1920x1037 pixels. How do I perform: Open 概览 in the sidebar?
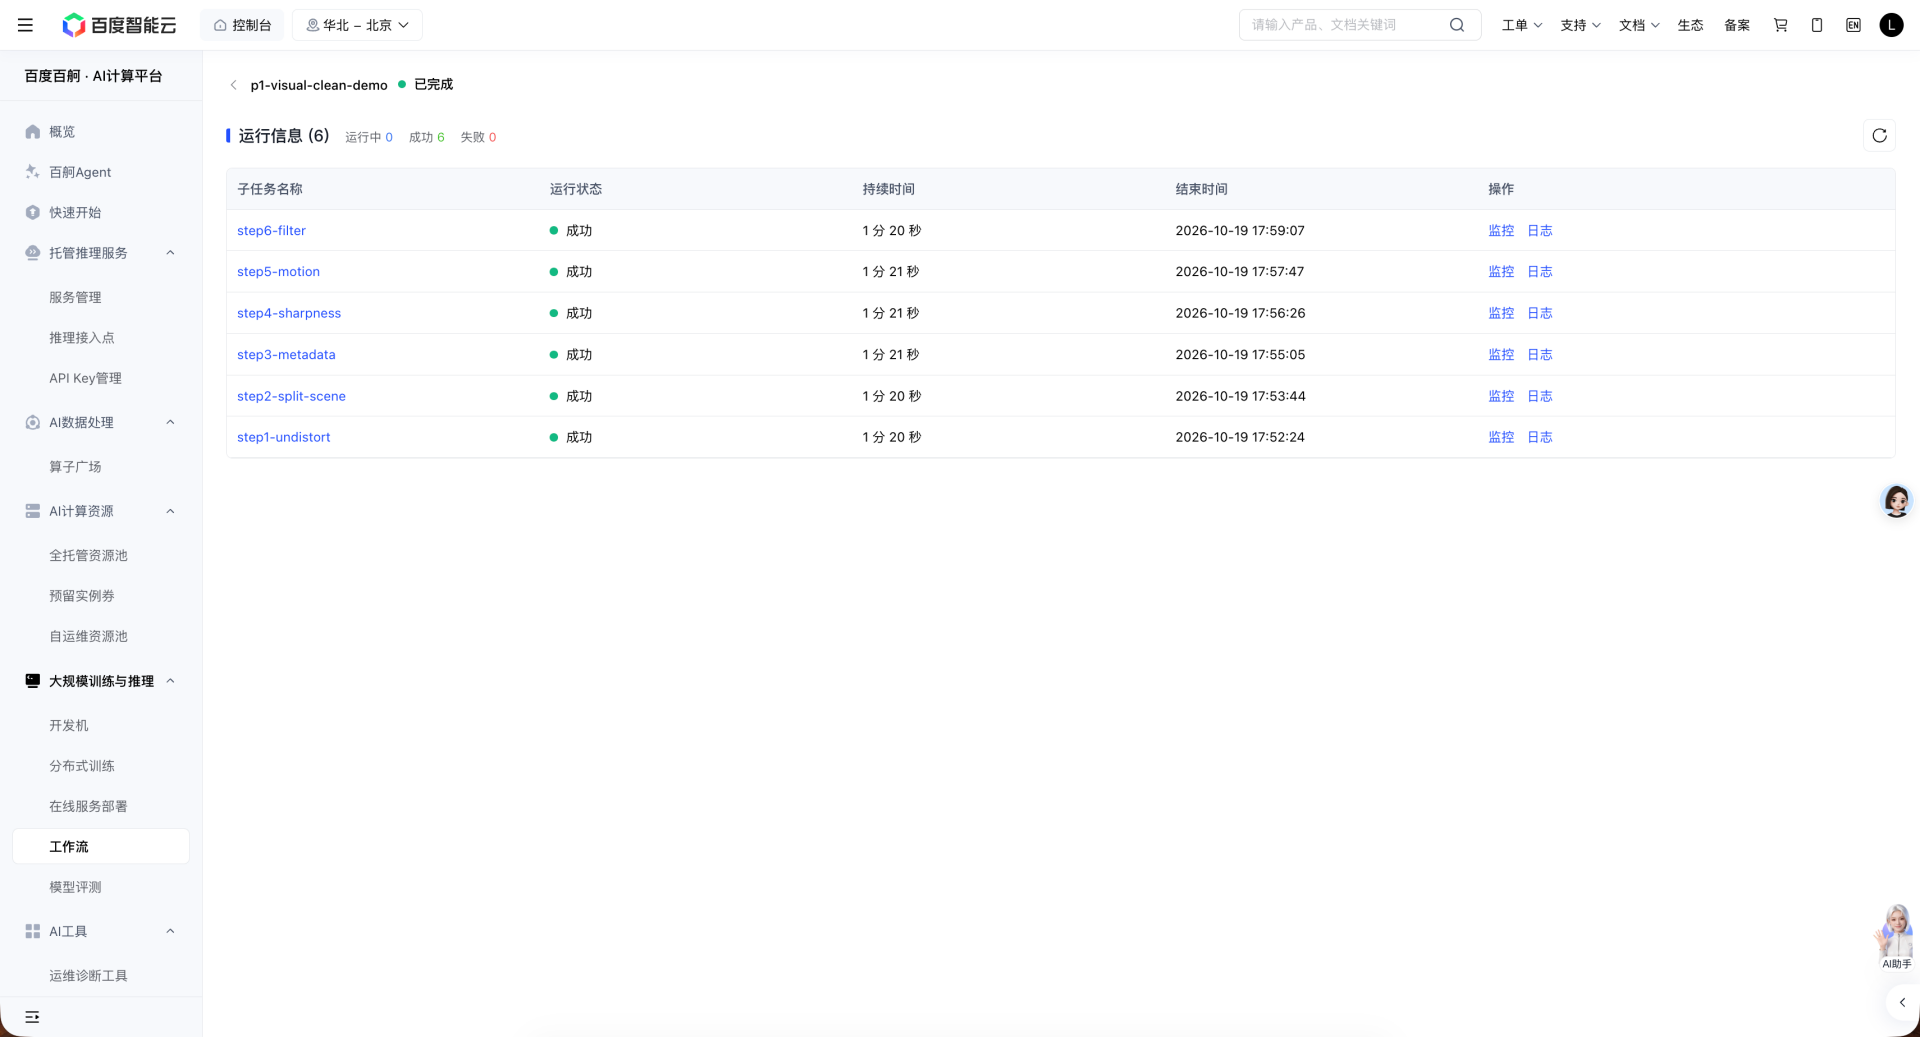coord(62,132)
